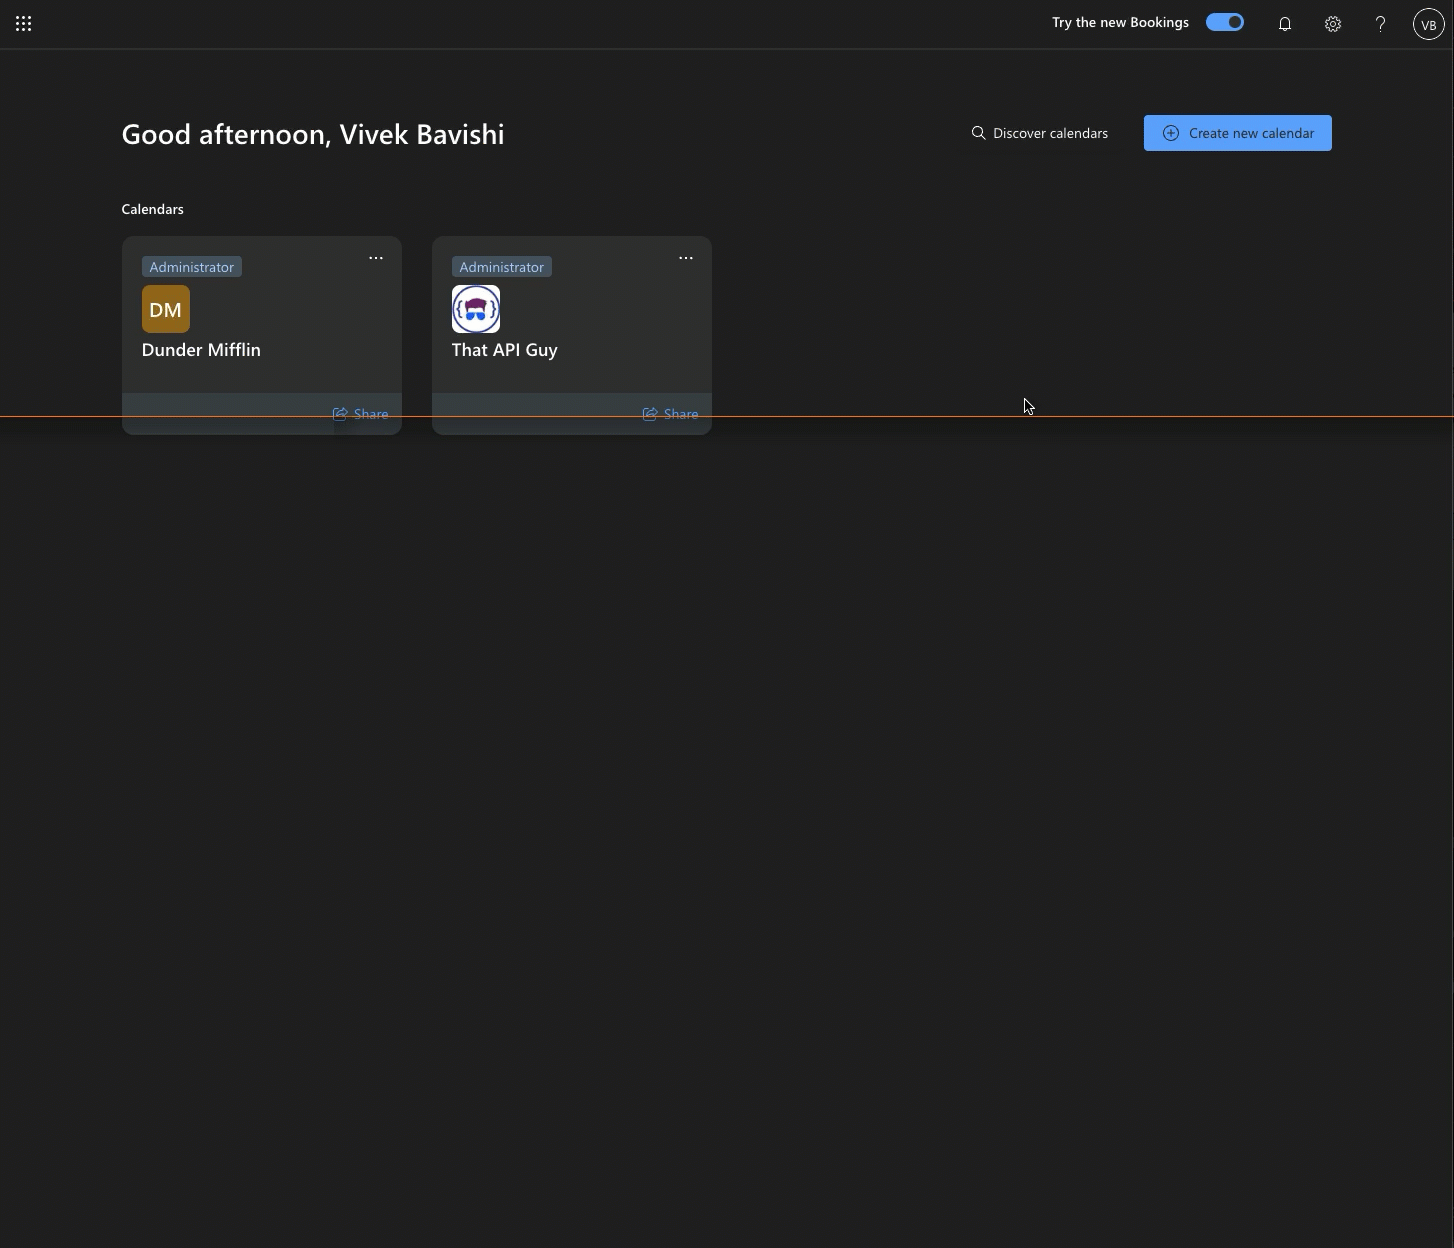
Task: Open the notifications bell
Action: pos(1285,24)
